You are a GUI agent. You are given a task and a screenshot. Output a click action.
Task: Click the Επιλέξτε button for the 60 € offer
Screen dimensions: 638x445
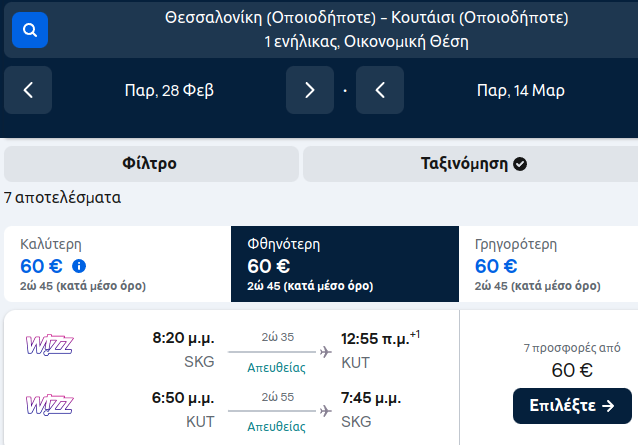pos(572,406)
